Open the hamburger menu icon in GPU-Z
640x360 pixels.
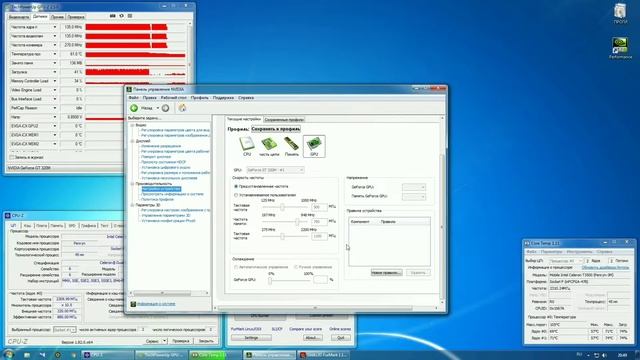pyautogui.click(x=130, y=16)
